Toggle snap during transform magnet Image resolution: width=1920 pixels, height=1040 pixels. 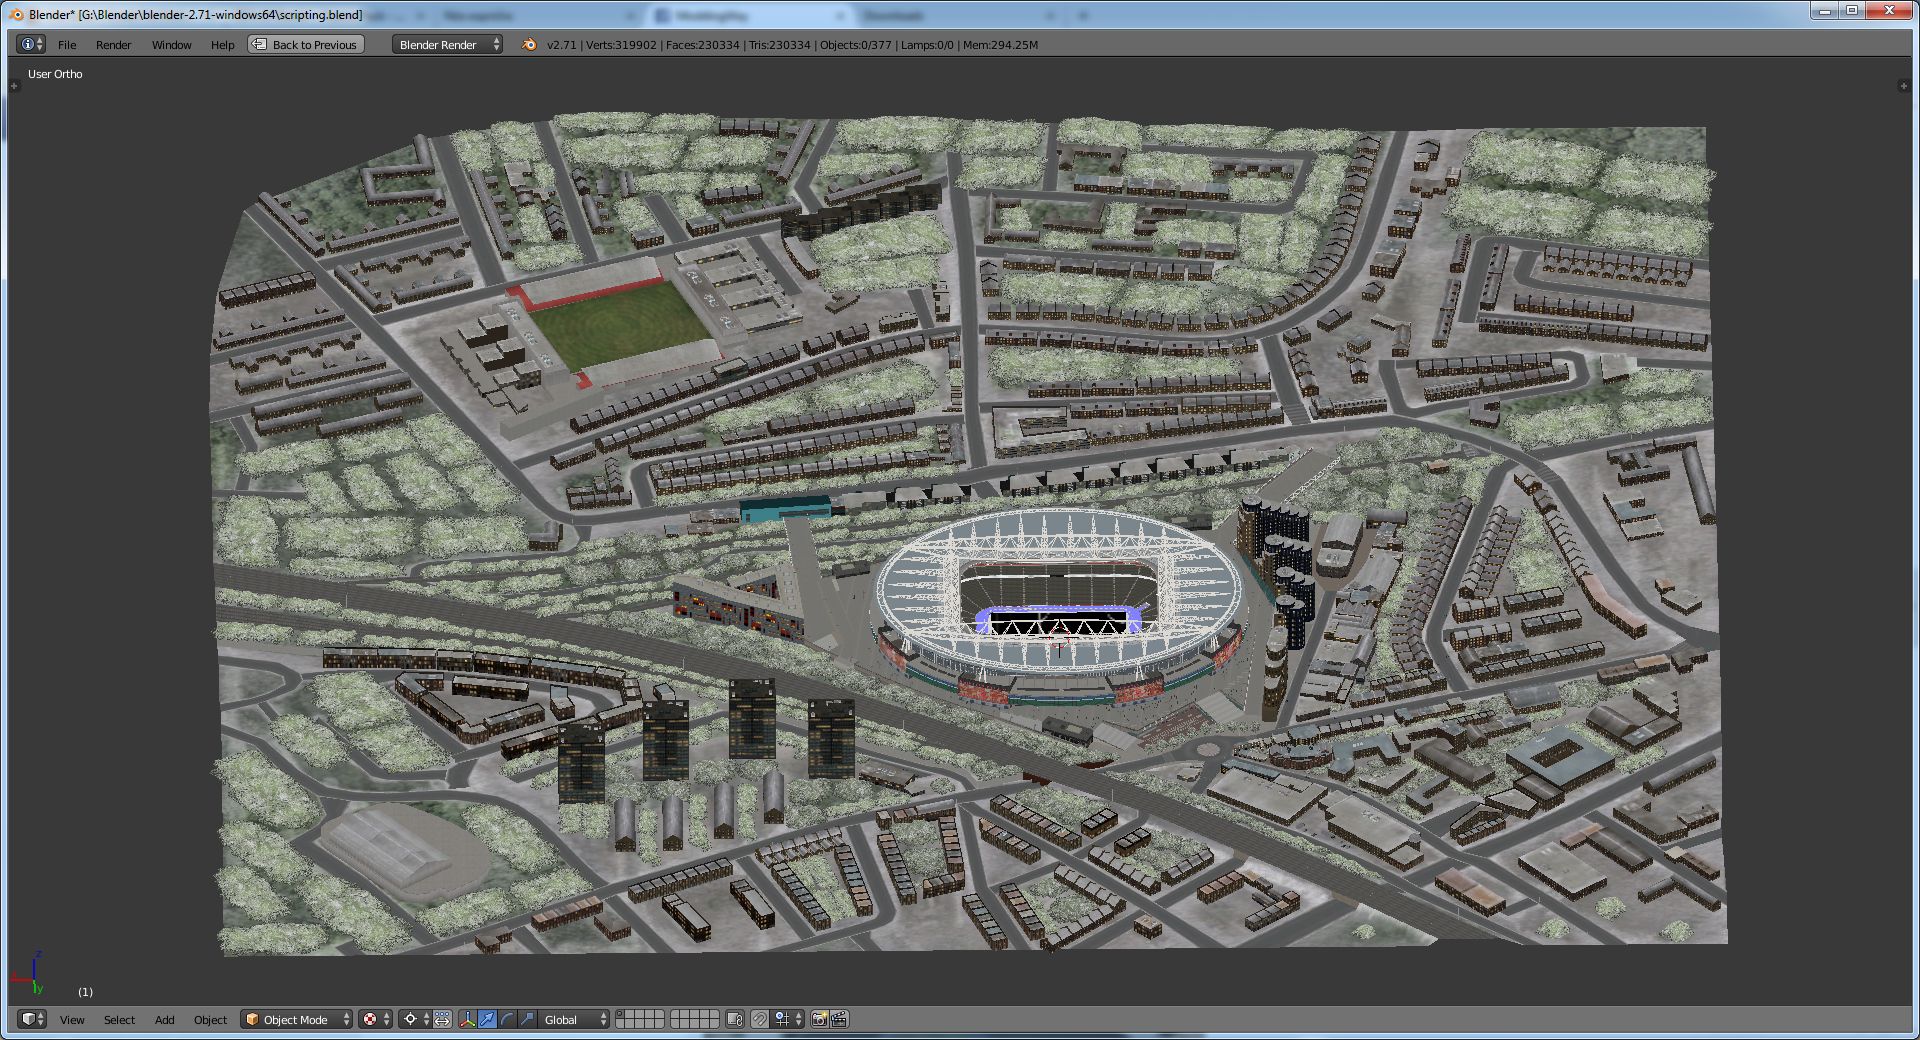(759, 1019)
